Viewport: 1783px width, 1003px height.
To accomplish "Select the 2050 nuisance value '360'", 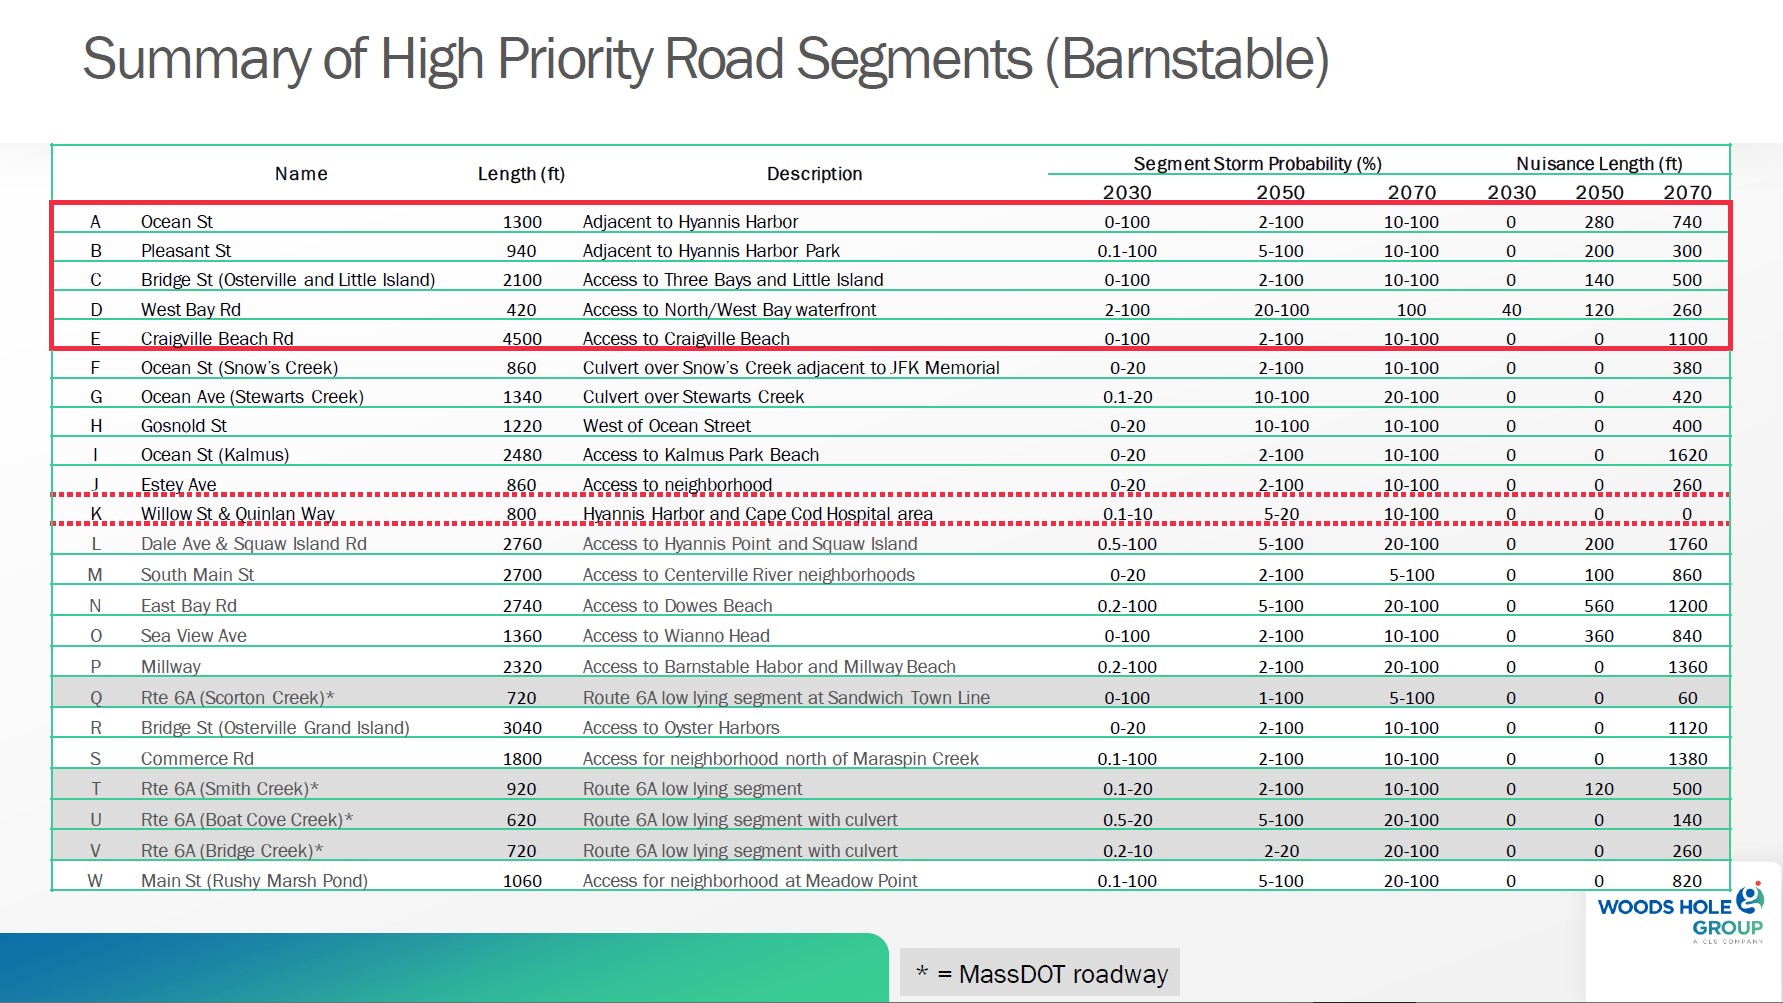I will [x=1599, y=636].
